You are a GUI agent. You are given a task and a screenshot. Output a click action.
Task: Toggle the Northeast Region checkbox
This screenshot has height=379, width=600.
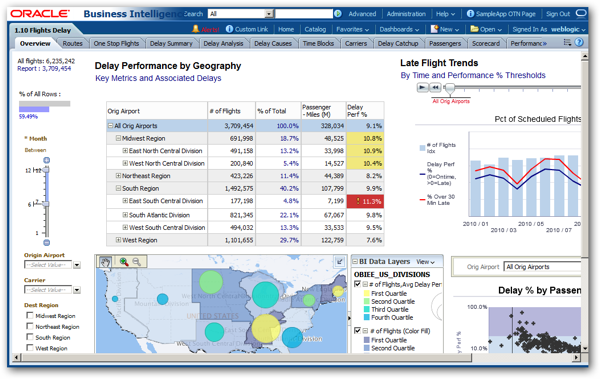click(x=29, y=326)
